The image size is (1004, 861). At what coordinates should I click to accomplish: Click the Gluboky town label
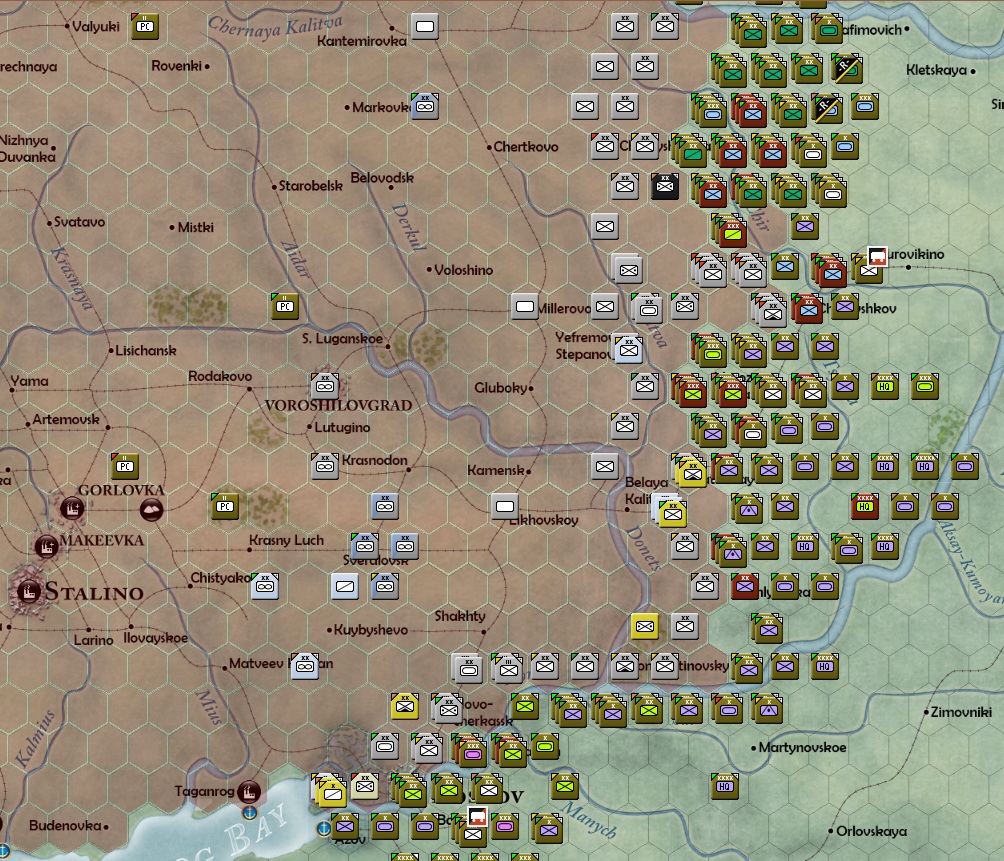click(x=501, y=388)
